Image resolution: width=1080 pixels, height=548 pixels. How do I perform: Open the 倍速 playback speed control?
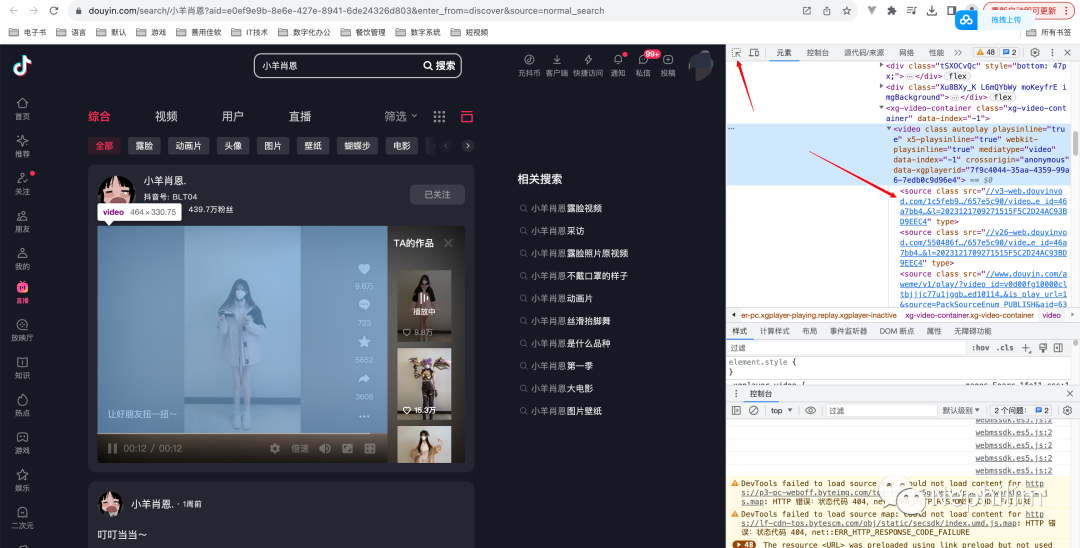pyautogui.click(x=300, y=448)
